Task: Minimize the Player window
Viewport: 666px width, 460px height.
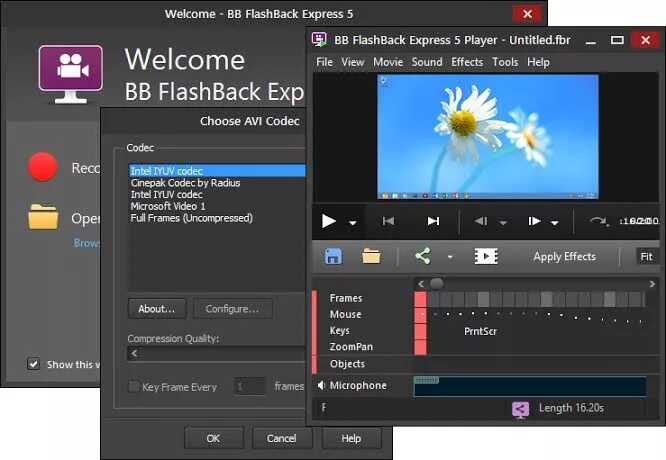Action: pos(590,42)
